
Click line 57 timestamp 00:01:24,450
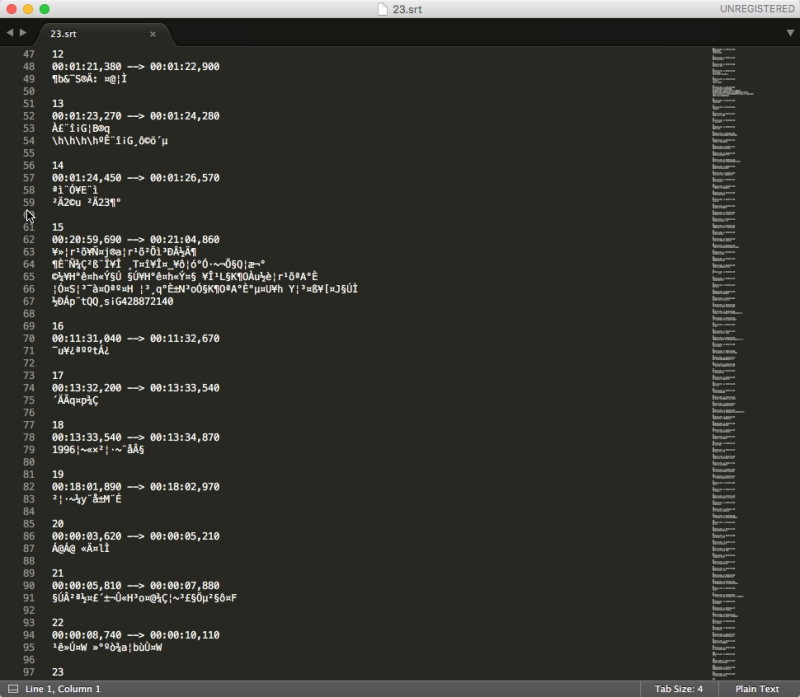point(87,178)
